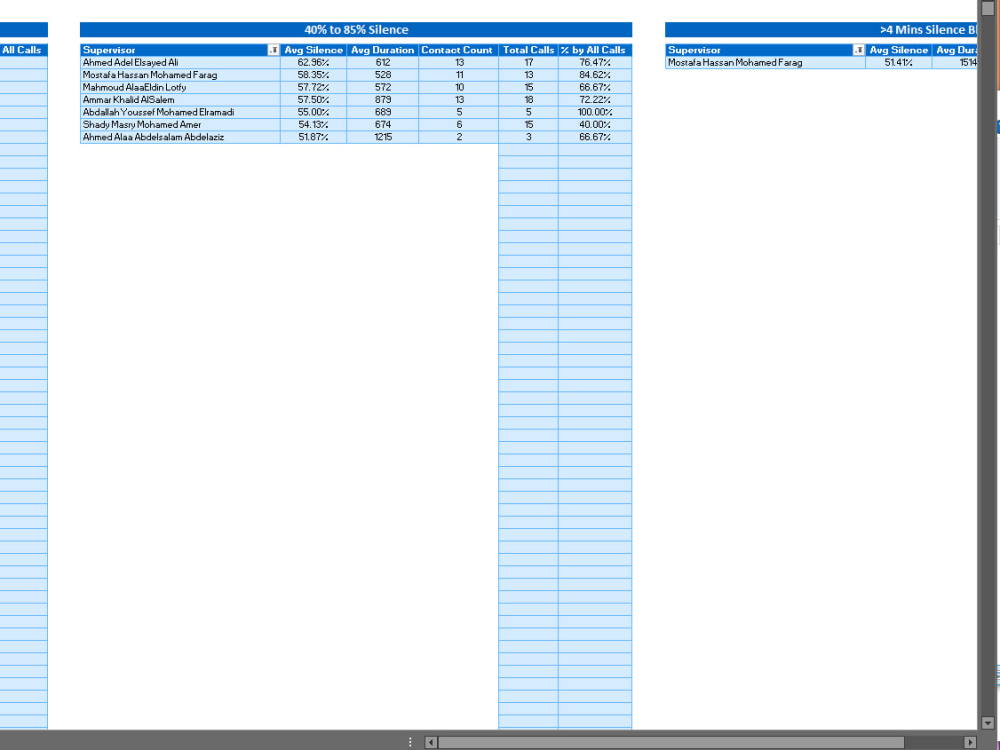1000x750 pixels.
Task: Open Supervisor filter dropdown in 40% to 85% Silence table
Action: [x=273, y=50]
